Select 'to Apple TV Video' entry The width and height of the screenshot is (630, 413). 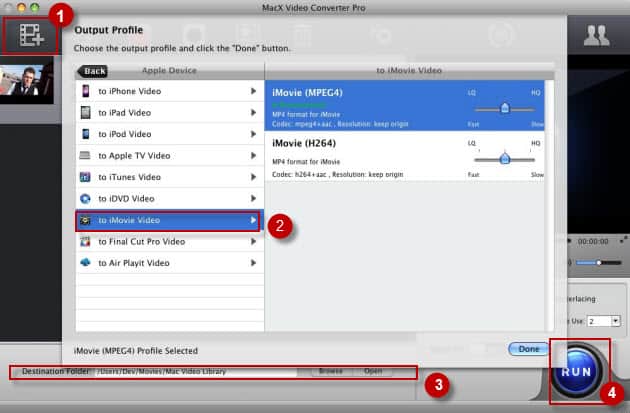click(170, 155)
